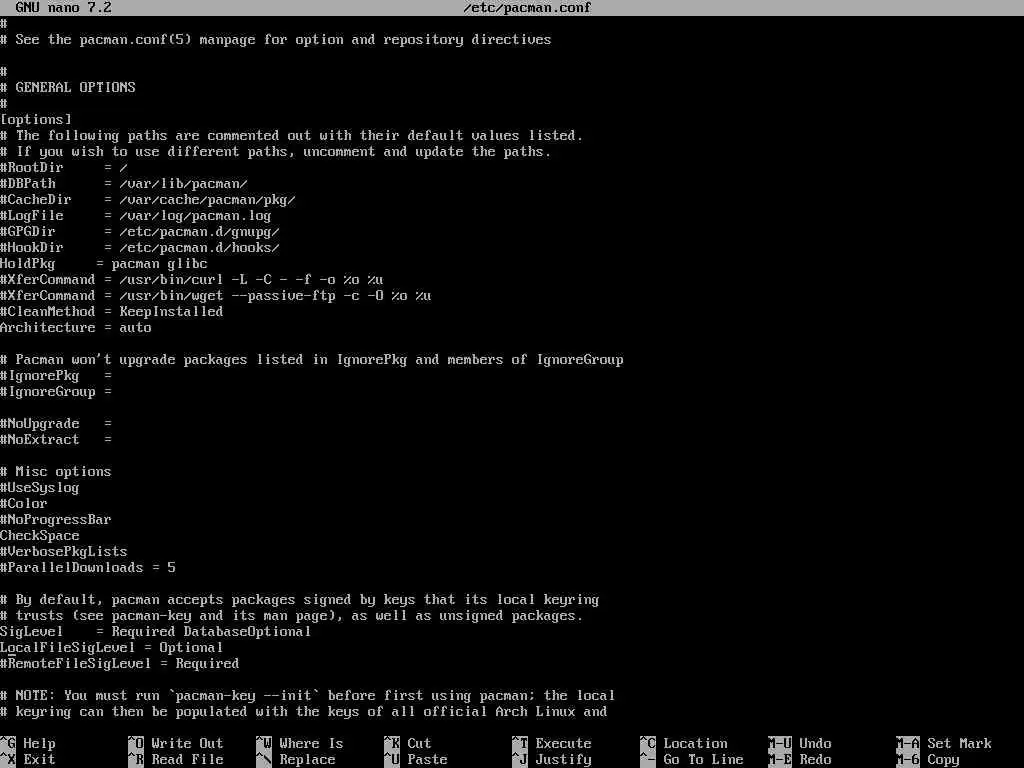1024x768 pixels.
Task: Place cursor on the #VerbosePkgLists line
Action: [x=64, y=552]
